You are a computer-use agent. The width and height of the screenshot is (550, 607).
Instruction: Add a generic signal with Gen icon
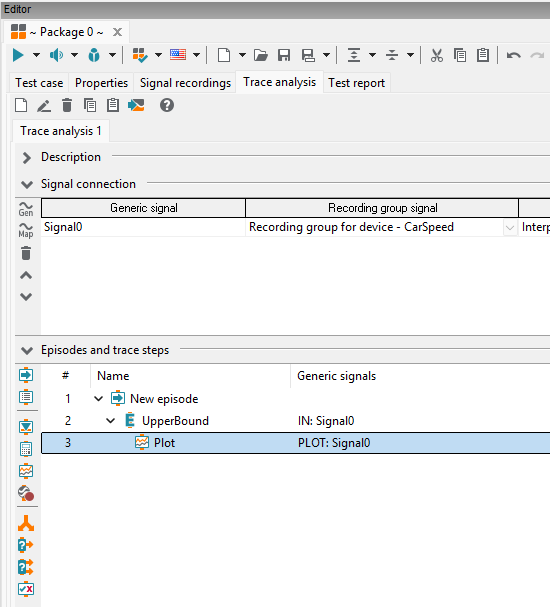pos(26,209)
